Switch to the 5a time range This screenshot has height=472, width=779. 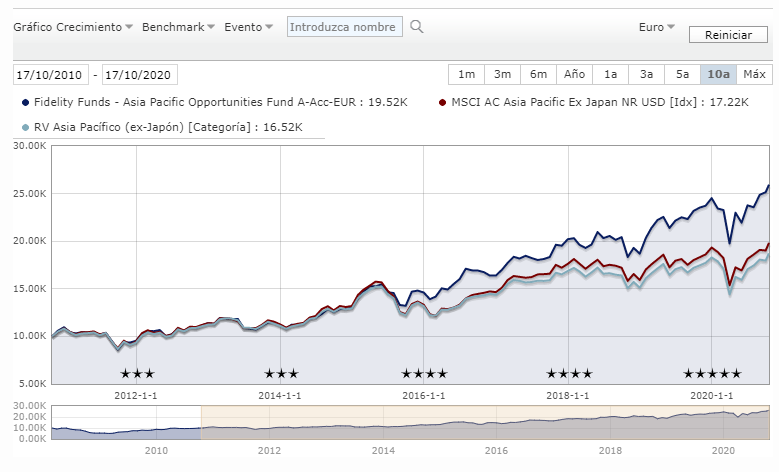[682, 74]
